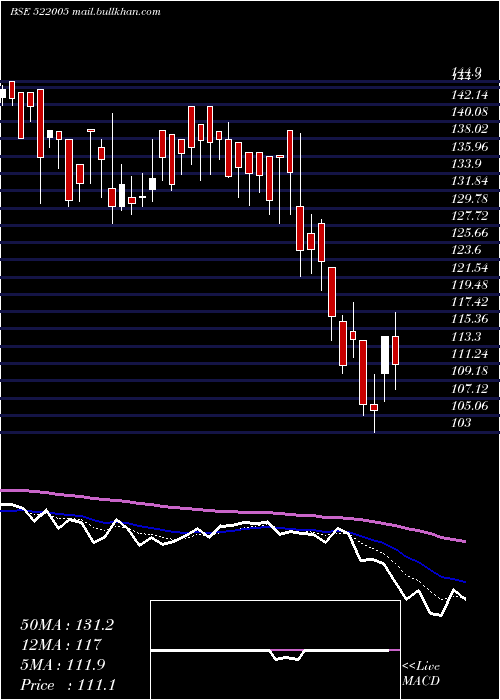This screenshot has width=500, height=700.
Task: Click the 129.78 price axis label
Action: click(470, 198)
